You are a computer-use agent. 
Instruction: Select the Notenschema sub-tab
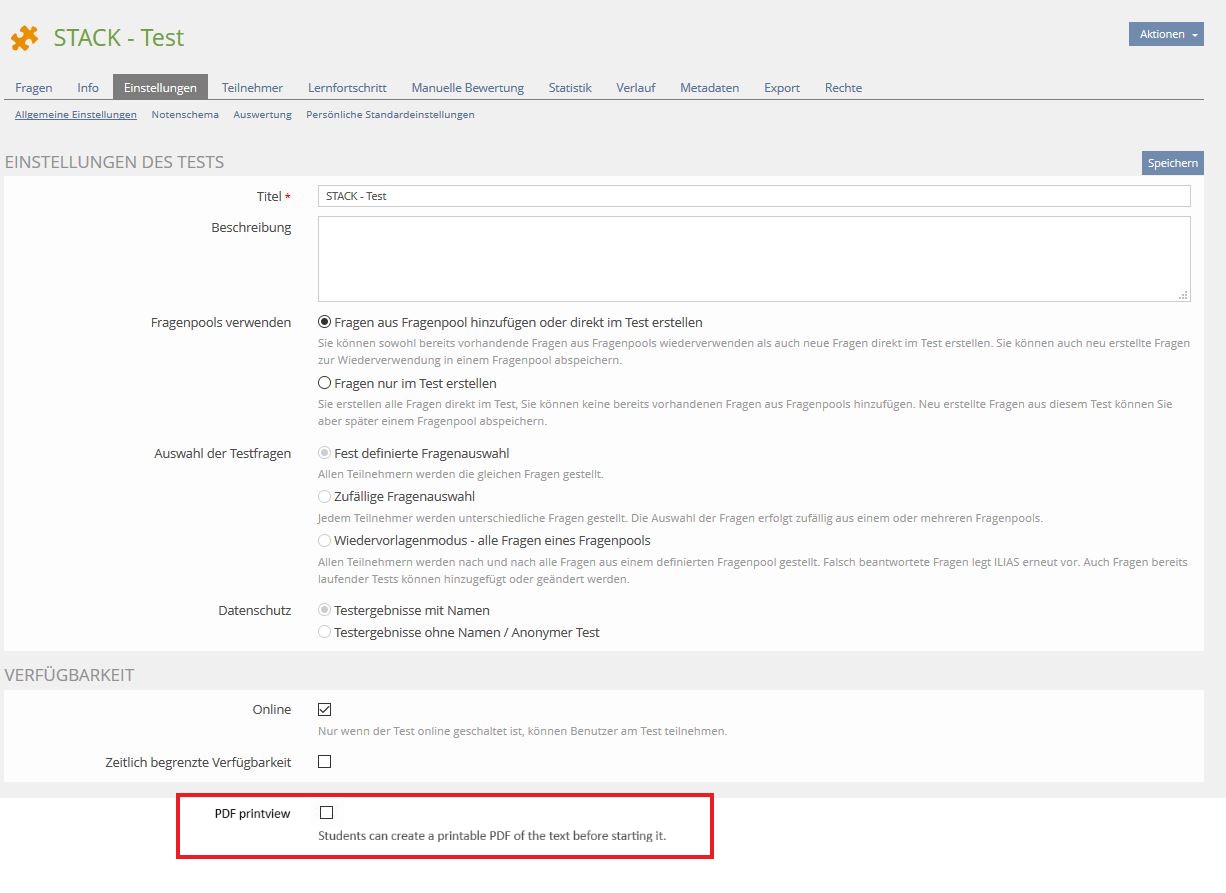tap(185, 115)
